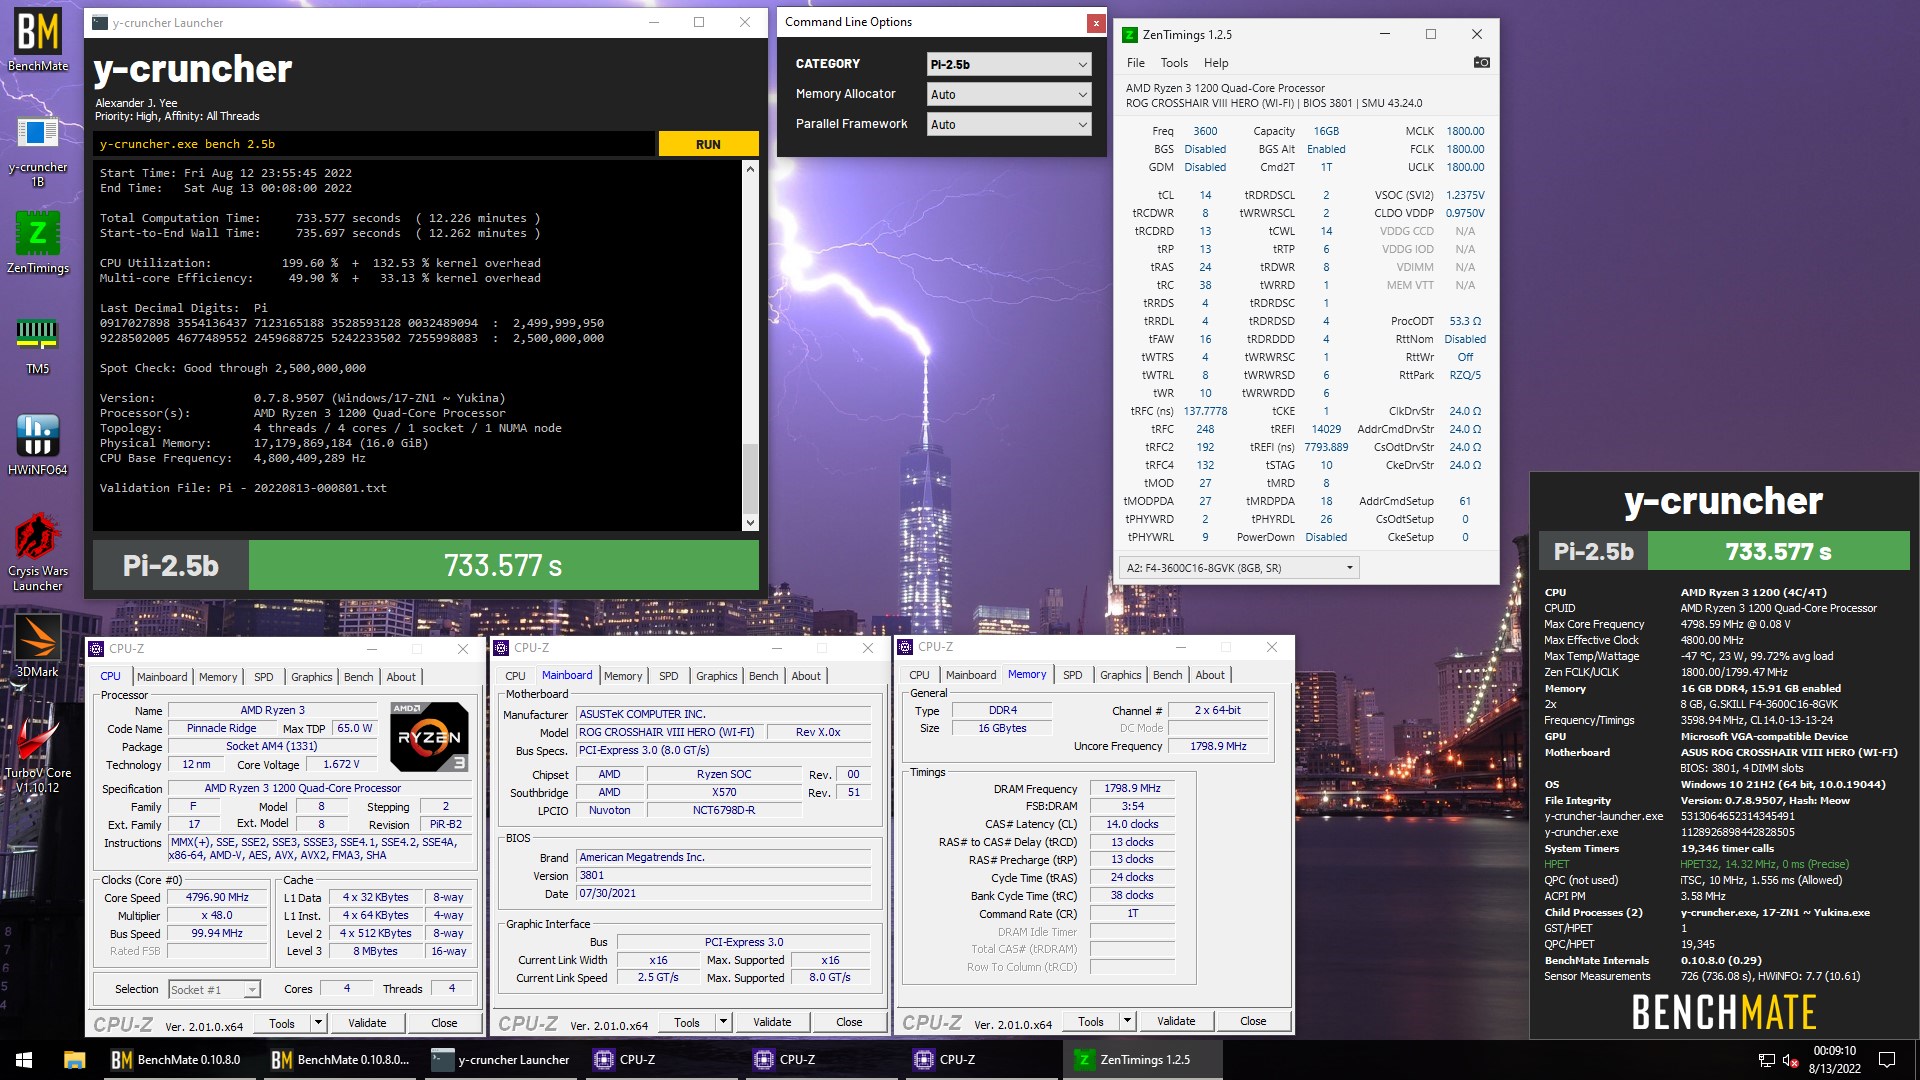Expand Tools arrow in Mainboard CPU-Z window
The image size is (1920, 1080).
pyautogui.click(x=723, y=1022)
